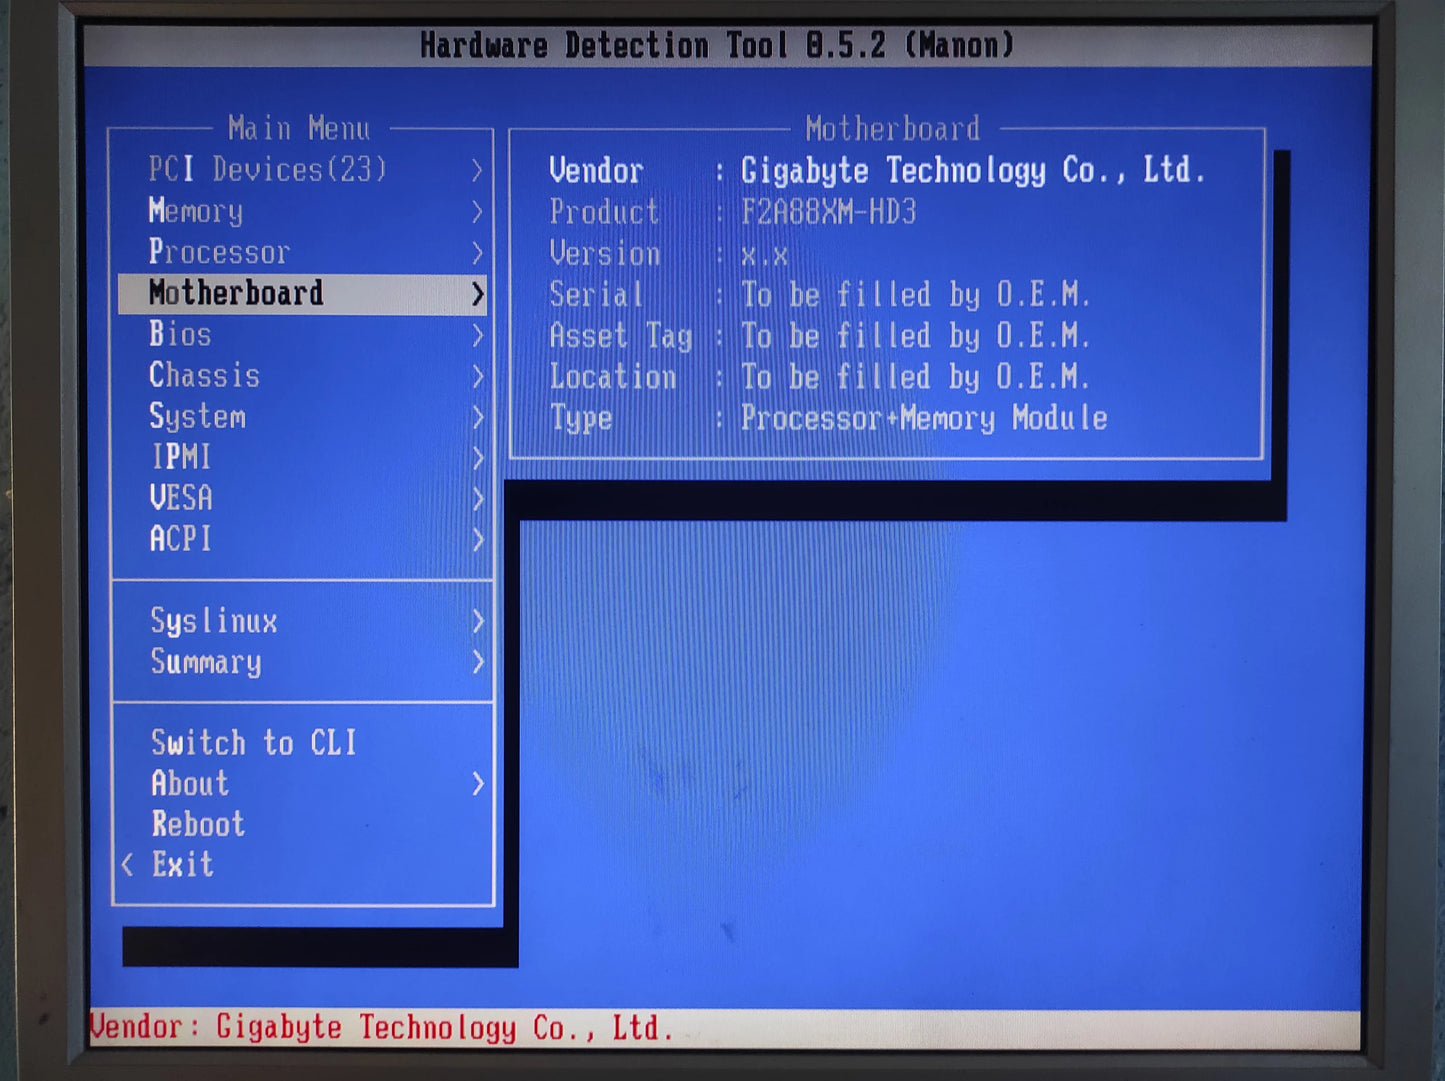Open the Summary menu entry
Viewport: 1445px width, 1081px height.
(302, 662)
